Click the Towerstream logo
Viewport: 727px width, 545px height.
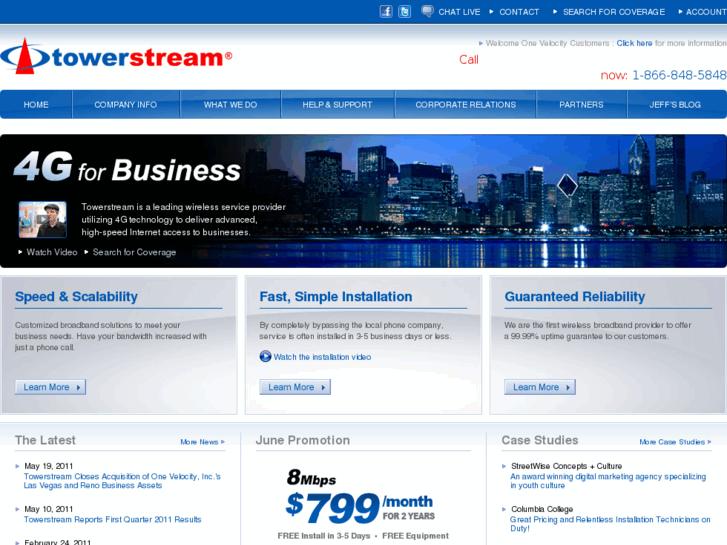[x=116, y=57]
